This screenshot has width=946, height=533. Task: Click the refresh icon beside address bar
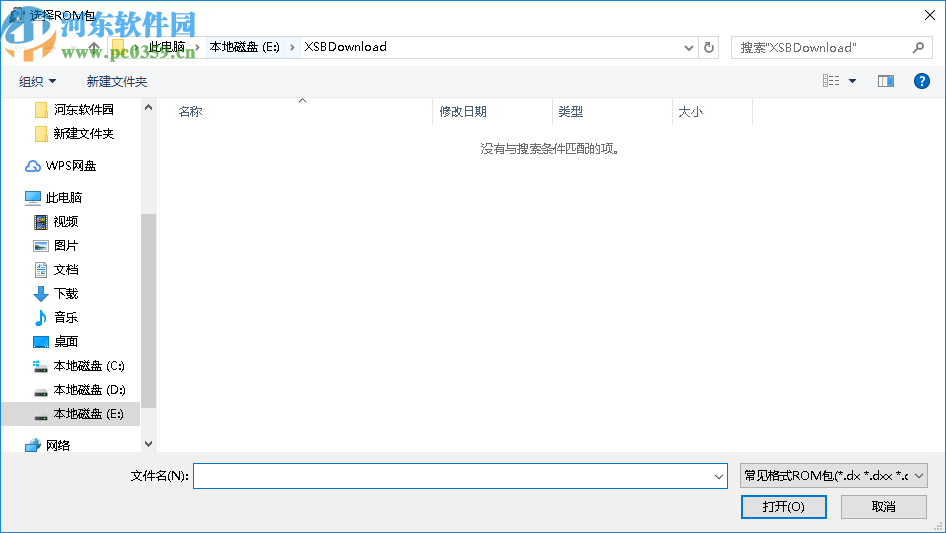(709, 47)
